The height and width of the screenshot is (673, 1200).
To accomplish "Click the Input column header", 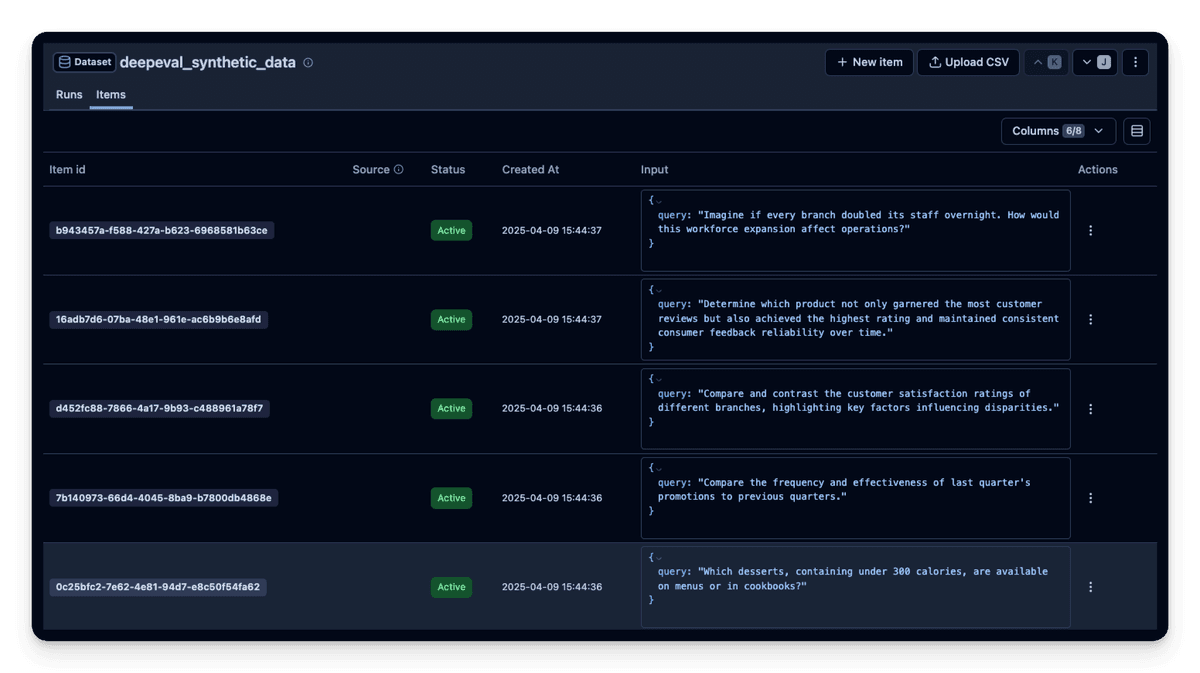I will pos(654,170).
